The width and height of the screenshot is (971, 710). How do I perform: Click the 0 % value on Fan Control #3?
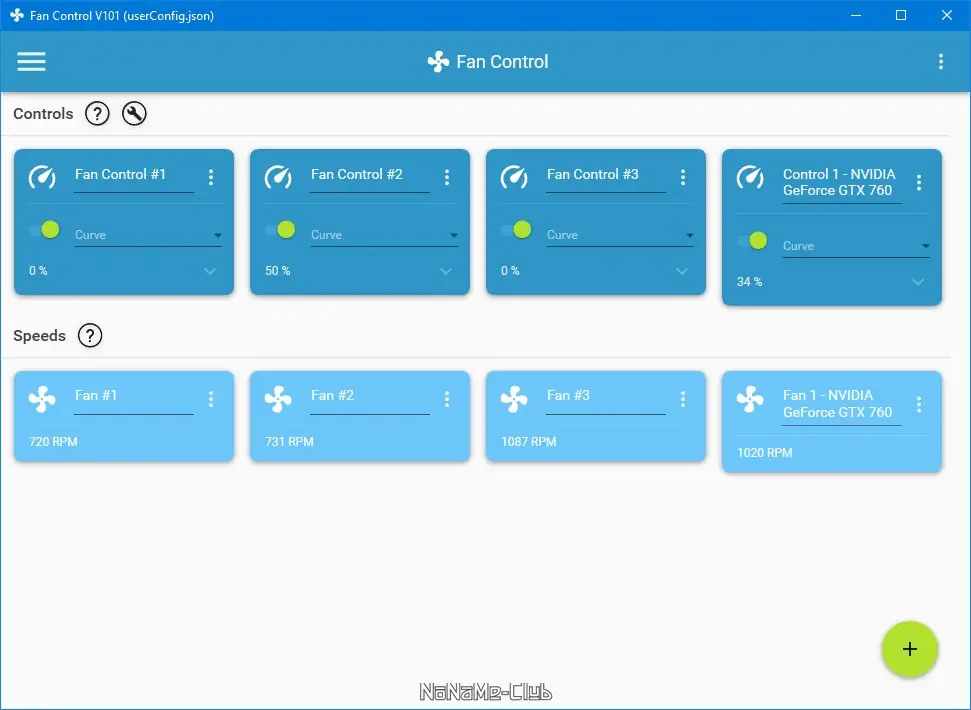tap(510, 271)
